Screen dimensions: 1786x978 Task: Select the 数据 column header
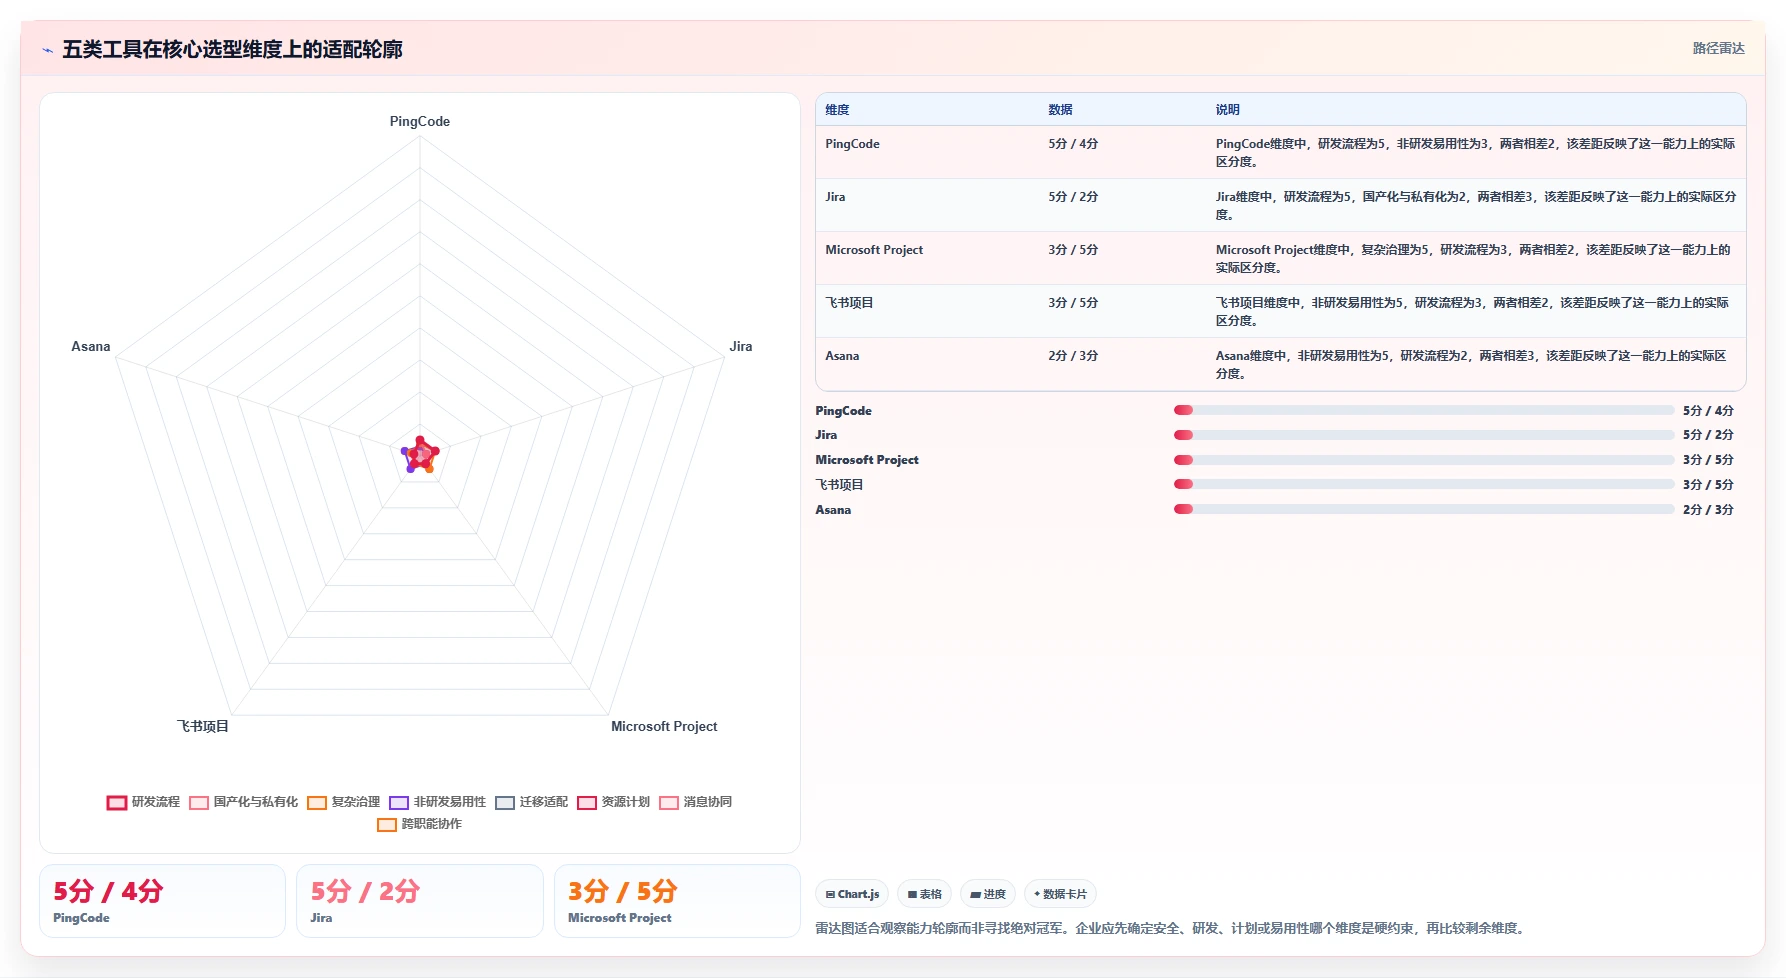pyautogui.click(x=1060, y=110)
